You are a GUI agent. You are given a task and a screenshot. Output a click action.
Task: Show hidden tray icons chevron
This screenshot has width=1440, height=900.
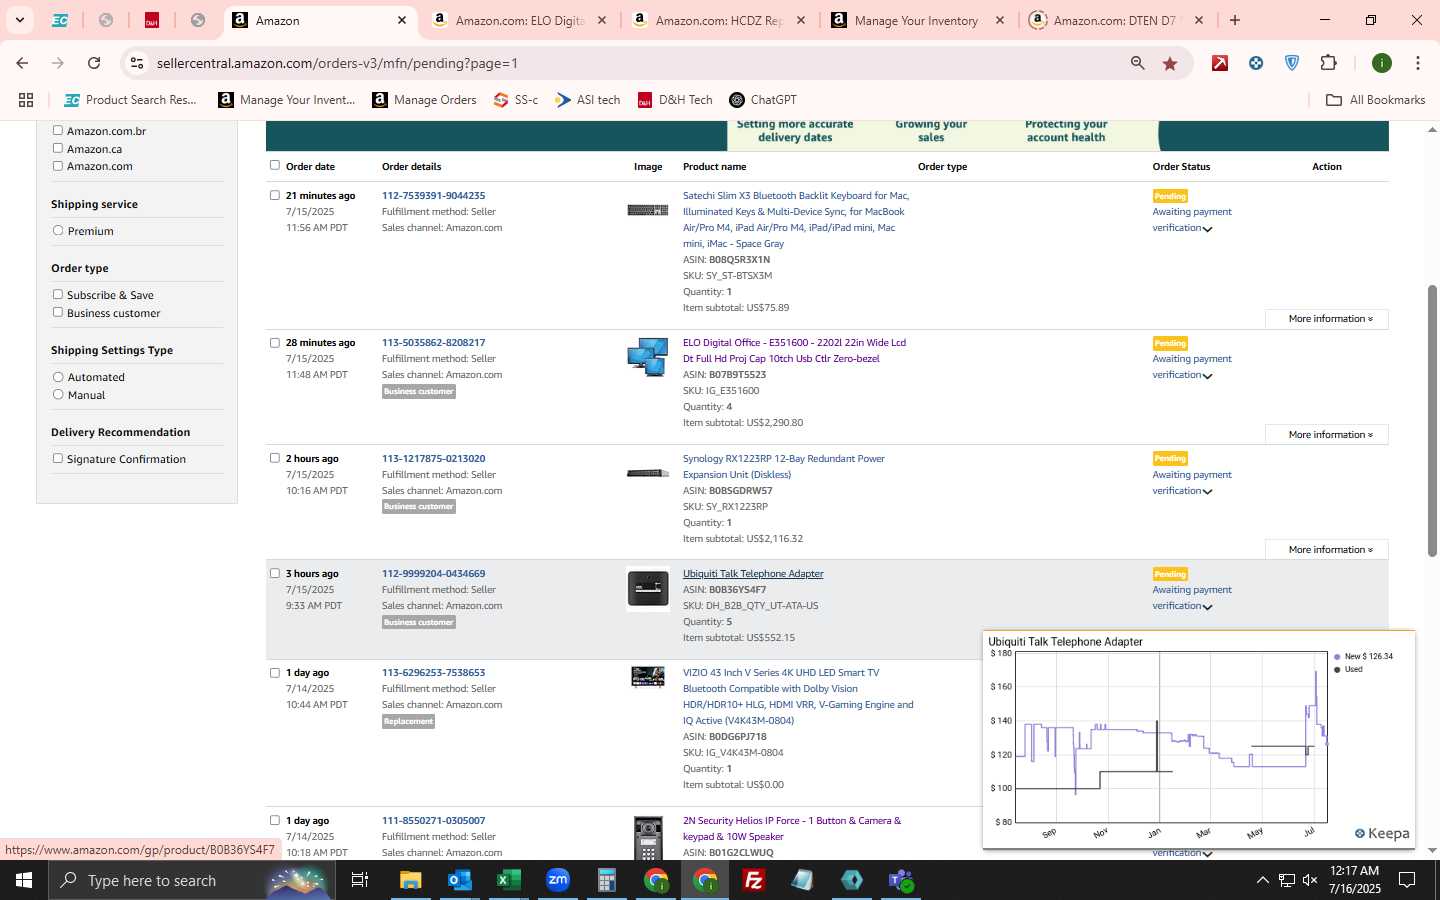(1262, 880)
